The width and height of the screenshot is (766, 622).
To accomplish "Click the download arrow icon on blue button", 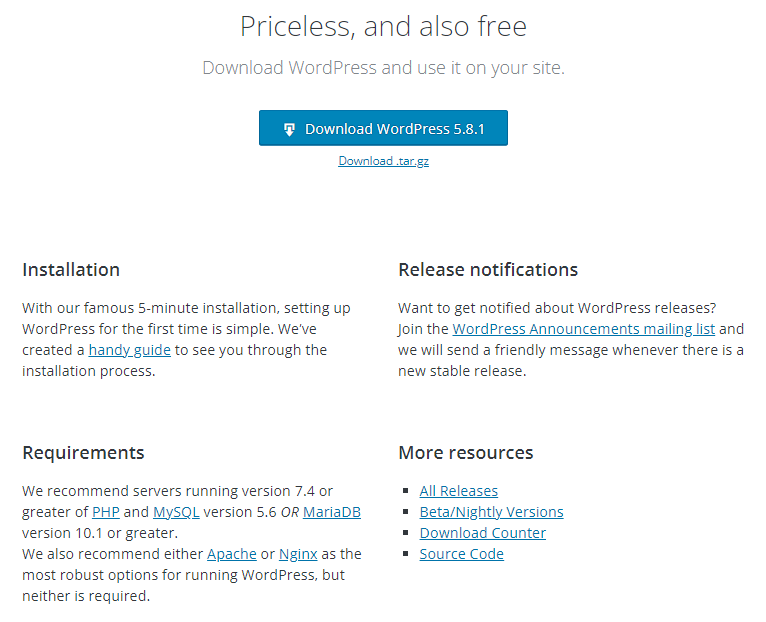I will tap(289, 129).
